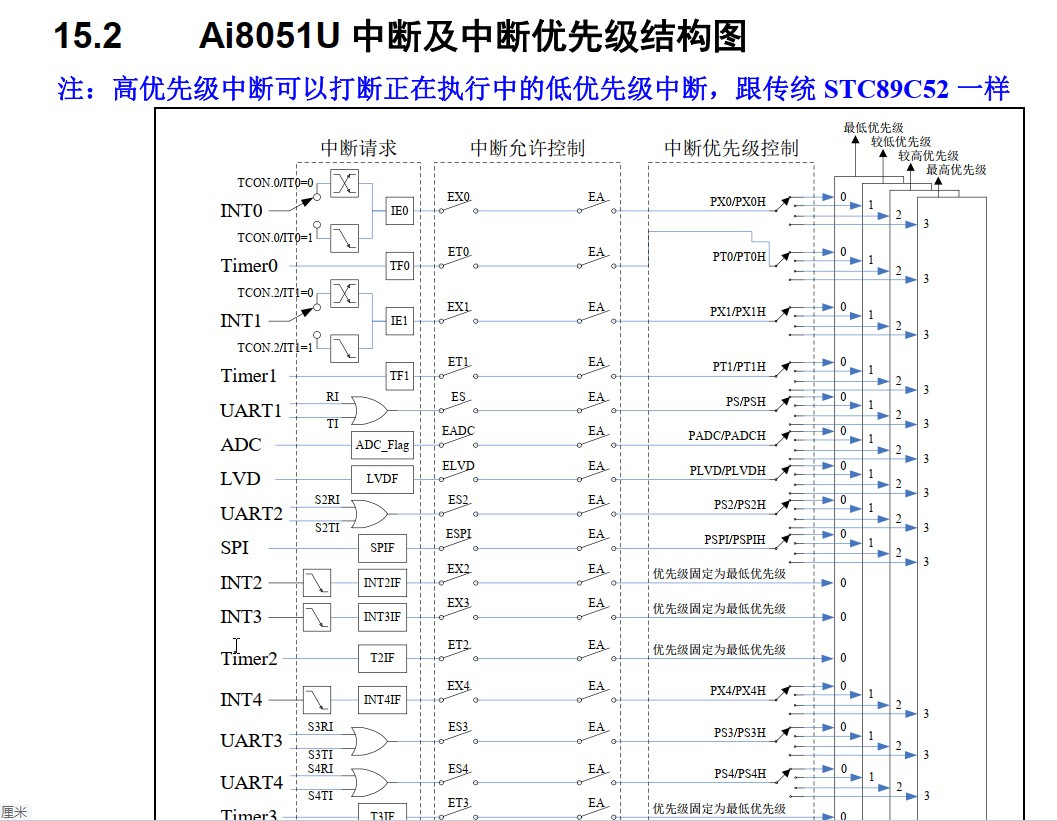Click the IE1 flag box
1057x821 pixels.
[399, 321]
